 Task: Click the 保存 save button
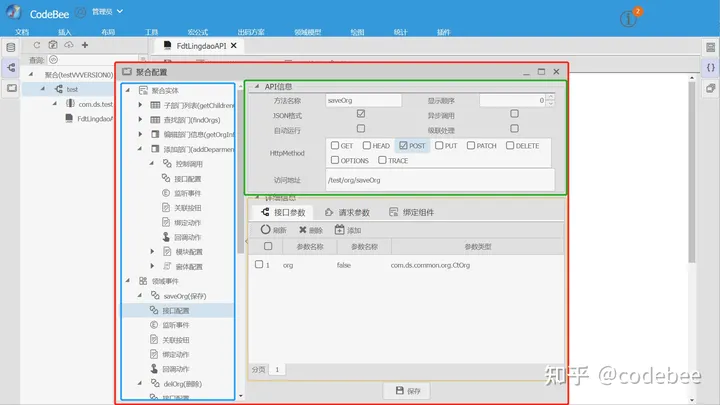pyautogui.click(x=407, y=391)
